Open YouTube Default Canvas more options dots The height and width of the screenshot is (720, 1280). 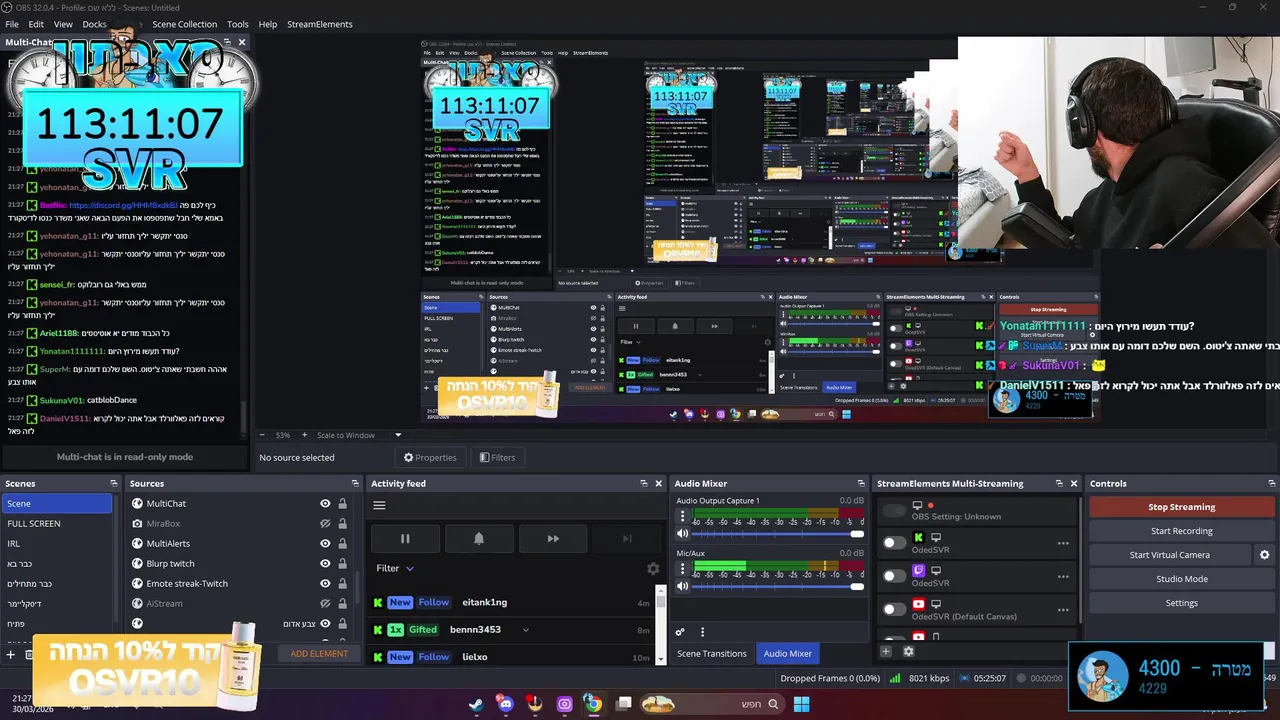1063,610
